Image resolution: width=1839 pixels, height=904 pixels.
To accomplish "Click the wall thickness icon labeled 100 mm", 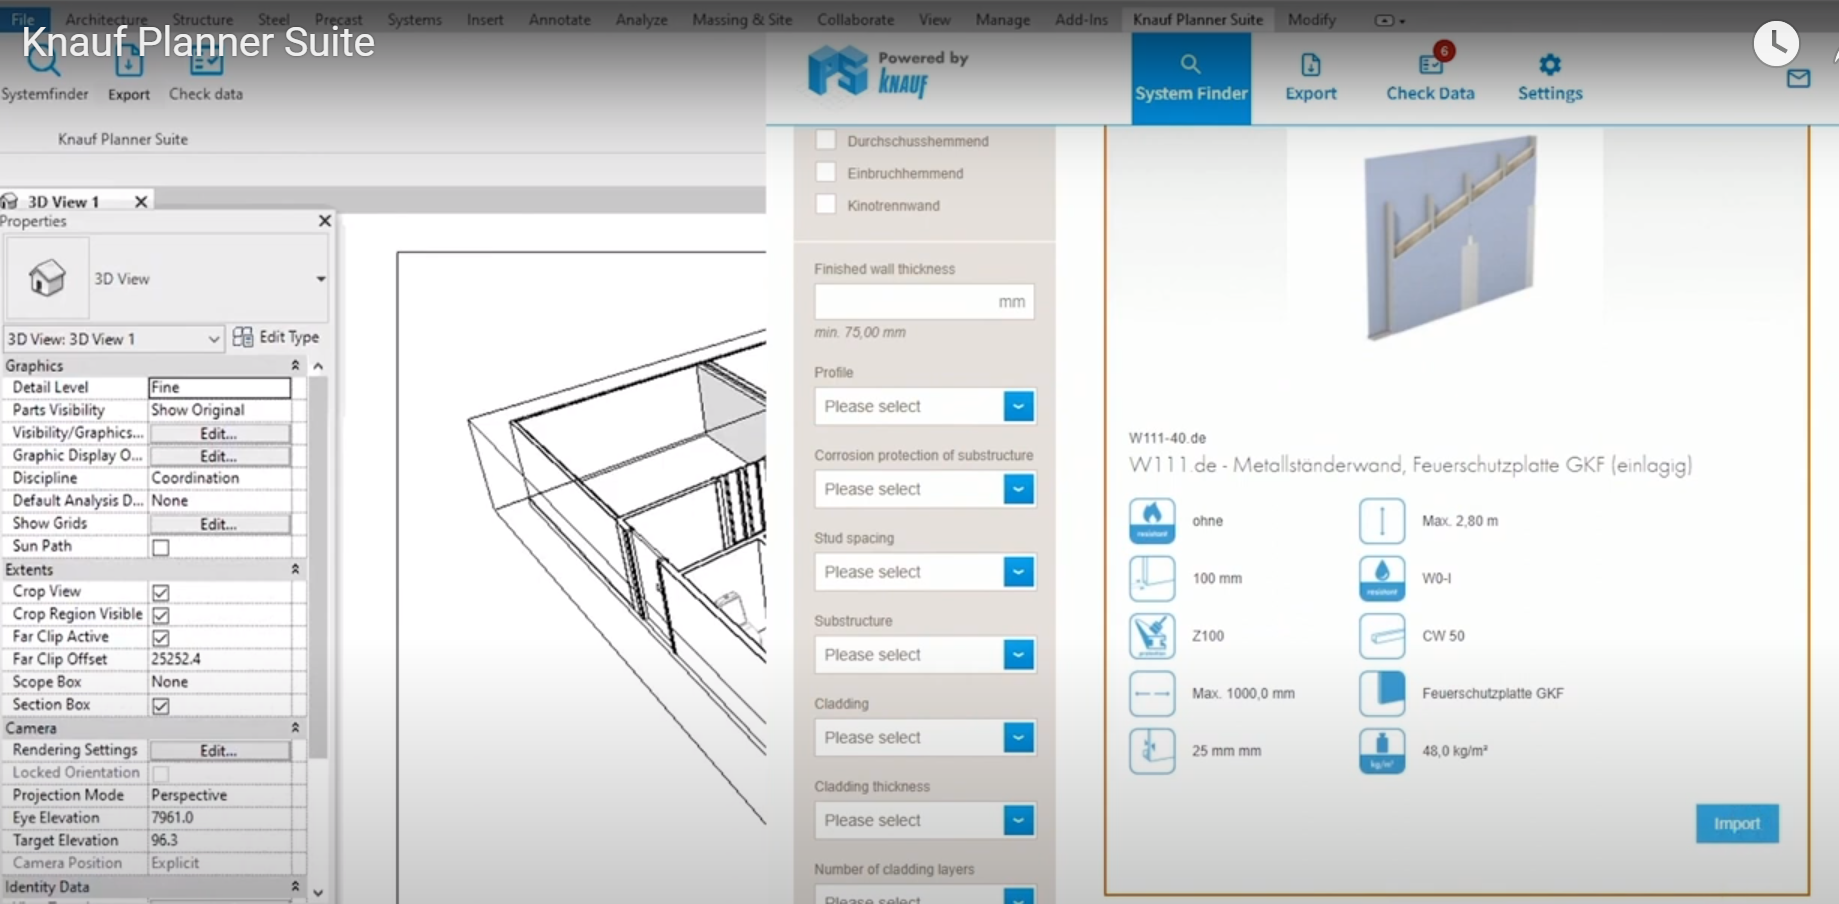I will pyautogui.click(x=1152, y=579).
